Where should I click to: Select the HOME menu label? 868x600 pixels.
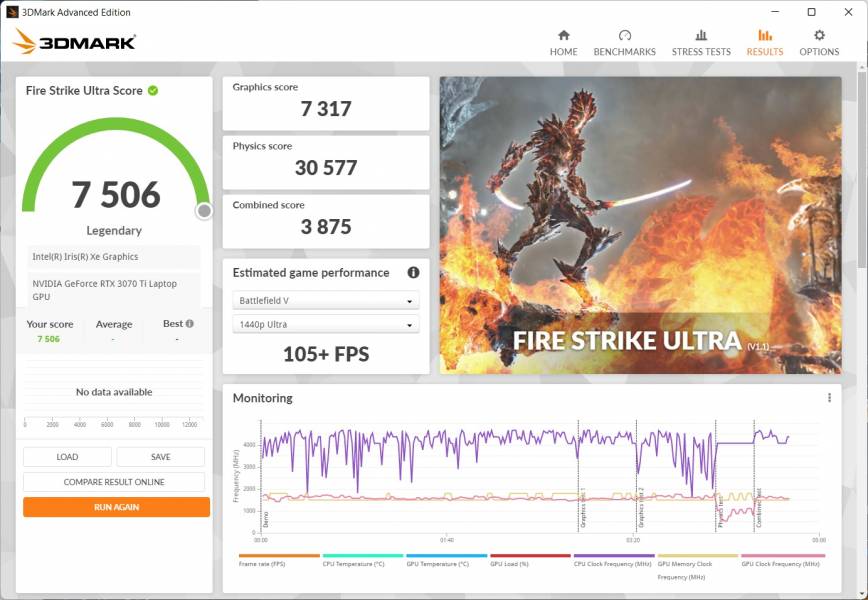tap(564, 51)
